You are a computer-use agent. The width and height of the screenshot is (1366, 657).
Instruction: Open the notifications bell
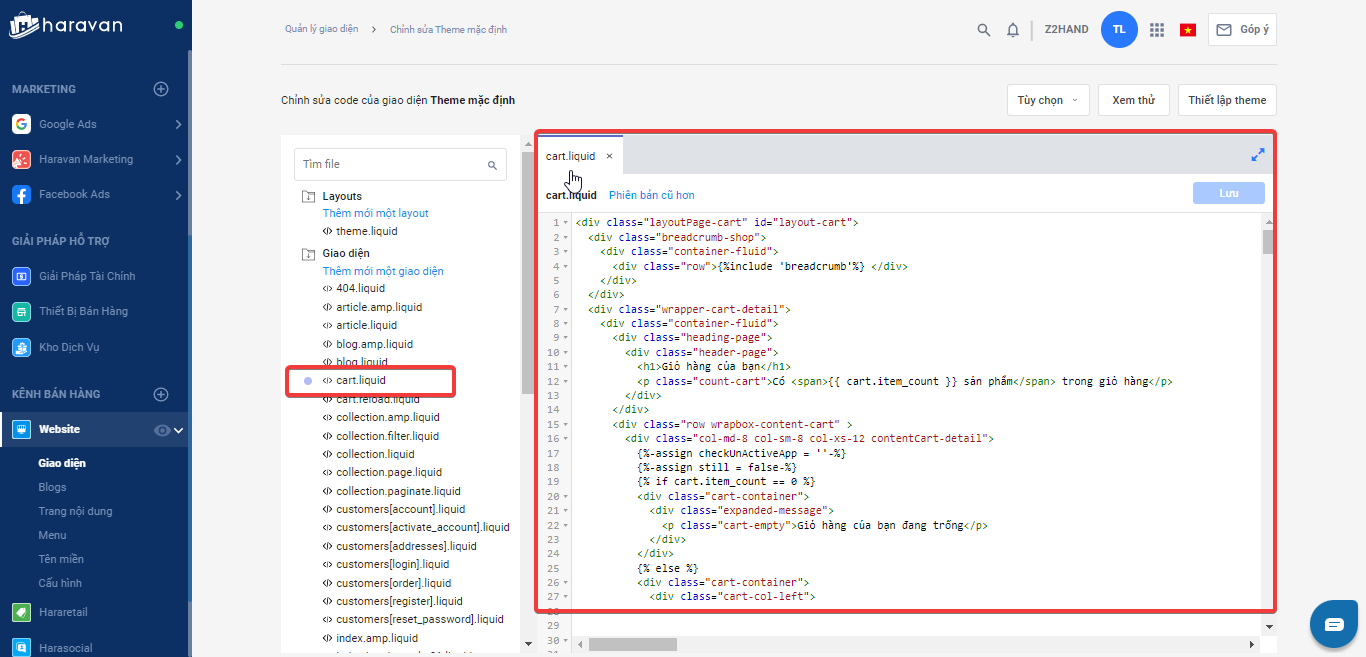coord(1013,30)
